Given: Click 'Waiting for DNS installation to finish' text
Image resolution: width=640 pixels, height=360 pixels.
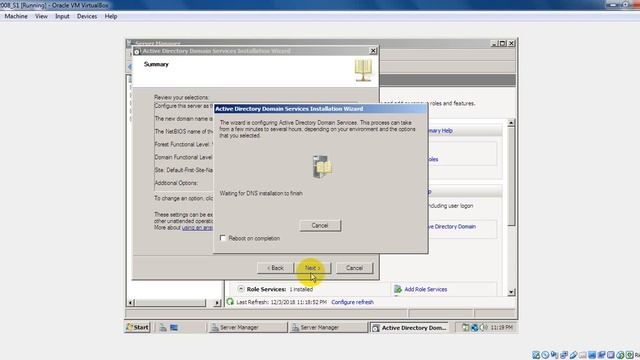Looking at the screenshot, I should click(261, 193).
